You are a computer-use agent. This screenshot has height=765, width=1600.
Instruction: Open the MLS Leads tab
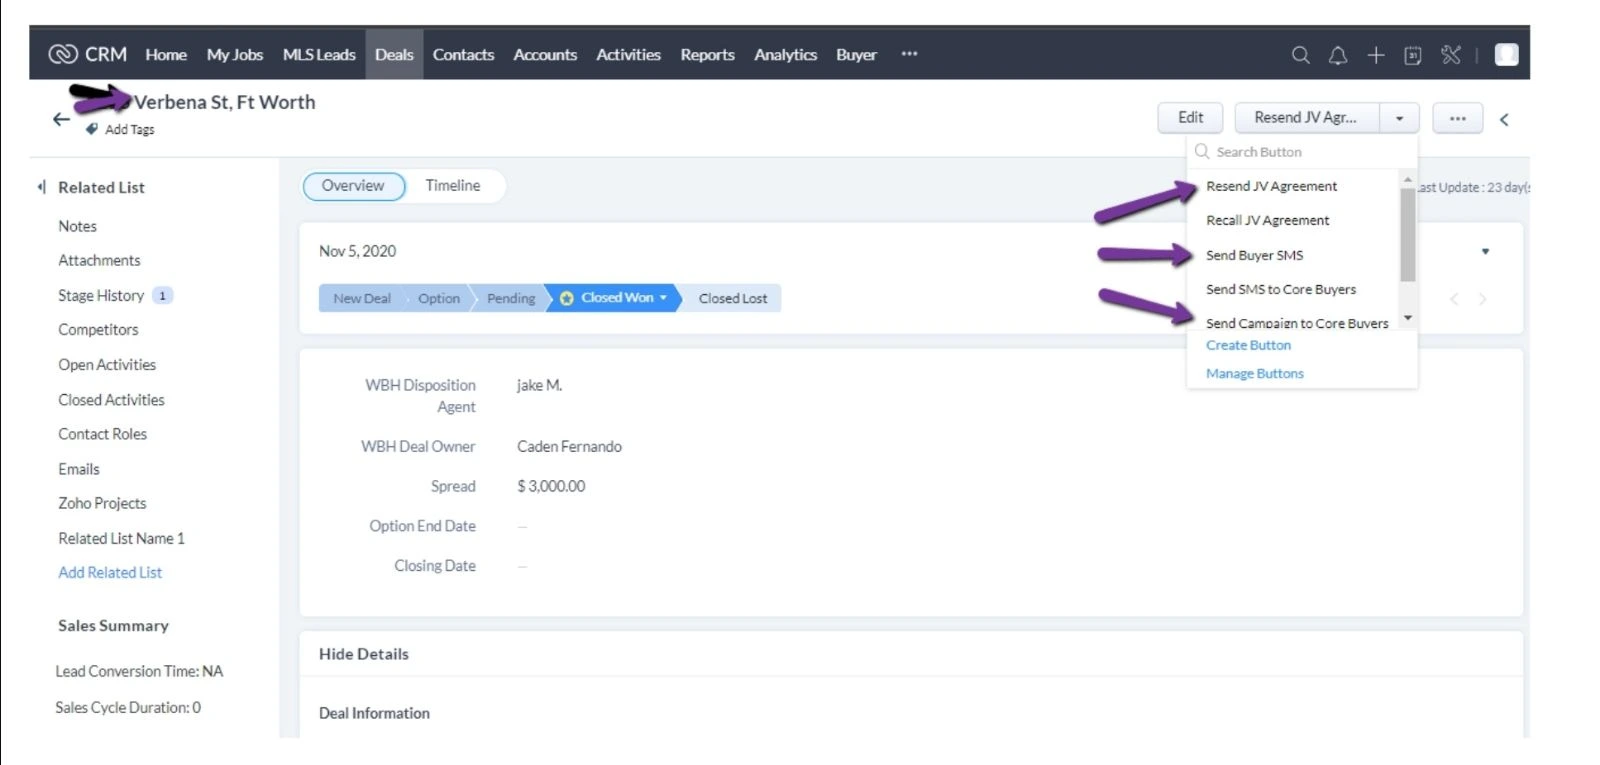(319, 55)
